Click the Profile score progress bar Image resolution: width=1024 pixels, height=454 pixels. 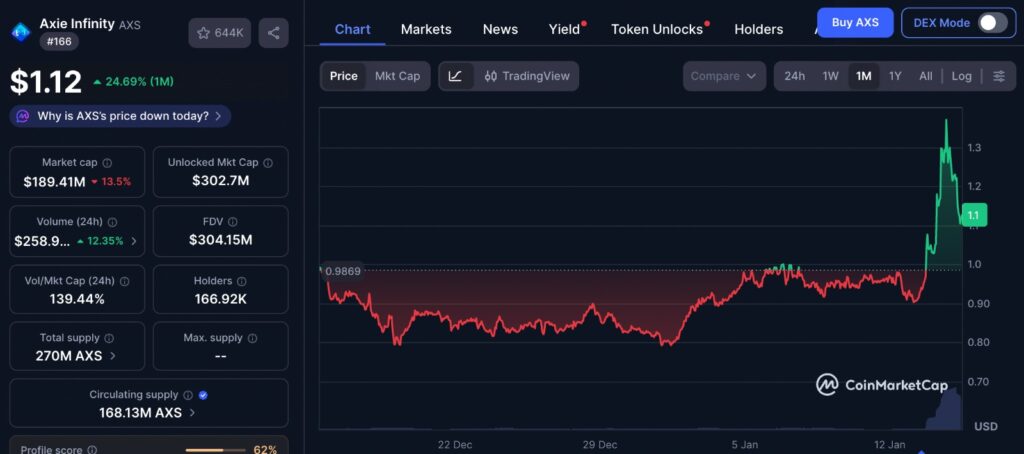click(214, 450)
